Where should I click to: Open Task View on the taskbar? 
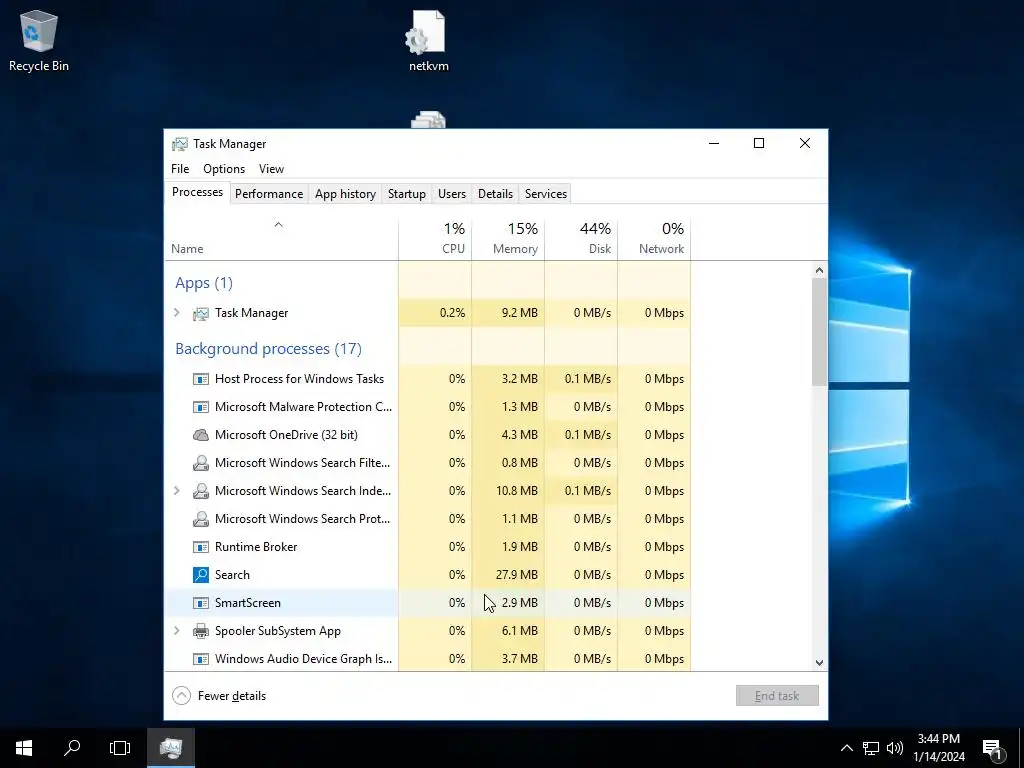coord(120,748)
